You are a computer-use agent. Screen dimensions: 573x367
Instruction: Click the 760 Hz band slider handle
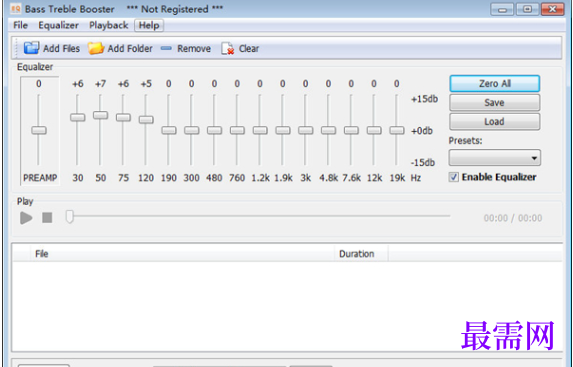[237, 130]
